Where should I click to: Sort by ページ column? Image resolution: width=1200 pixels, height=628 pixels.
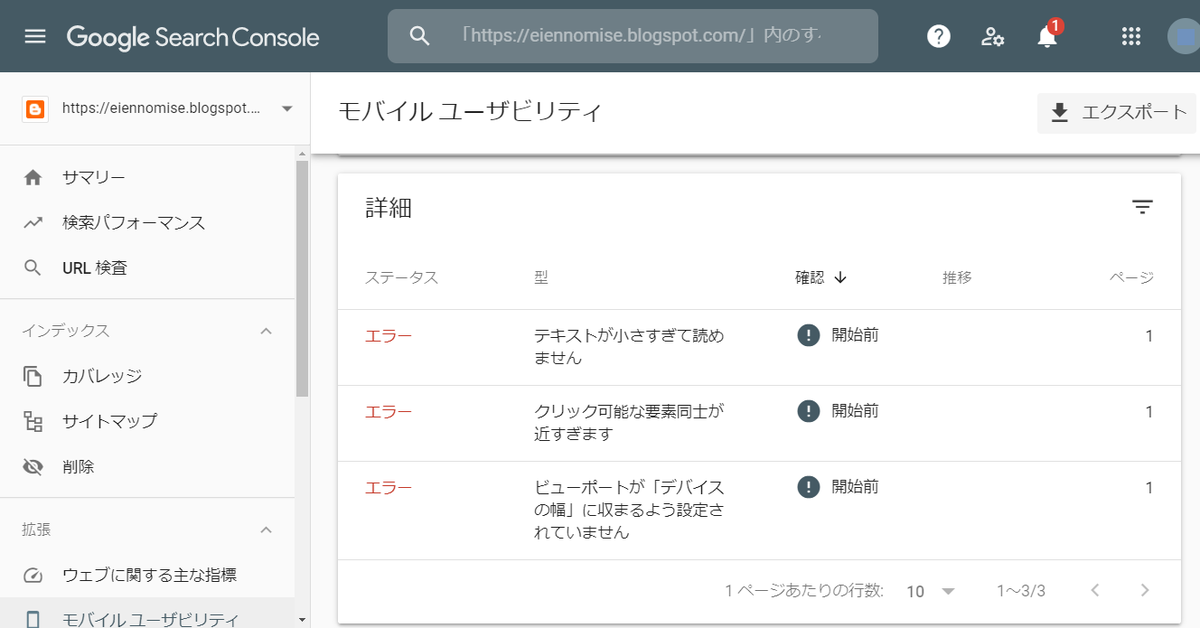[x=1132, y=277]
